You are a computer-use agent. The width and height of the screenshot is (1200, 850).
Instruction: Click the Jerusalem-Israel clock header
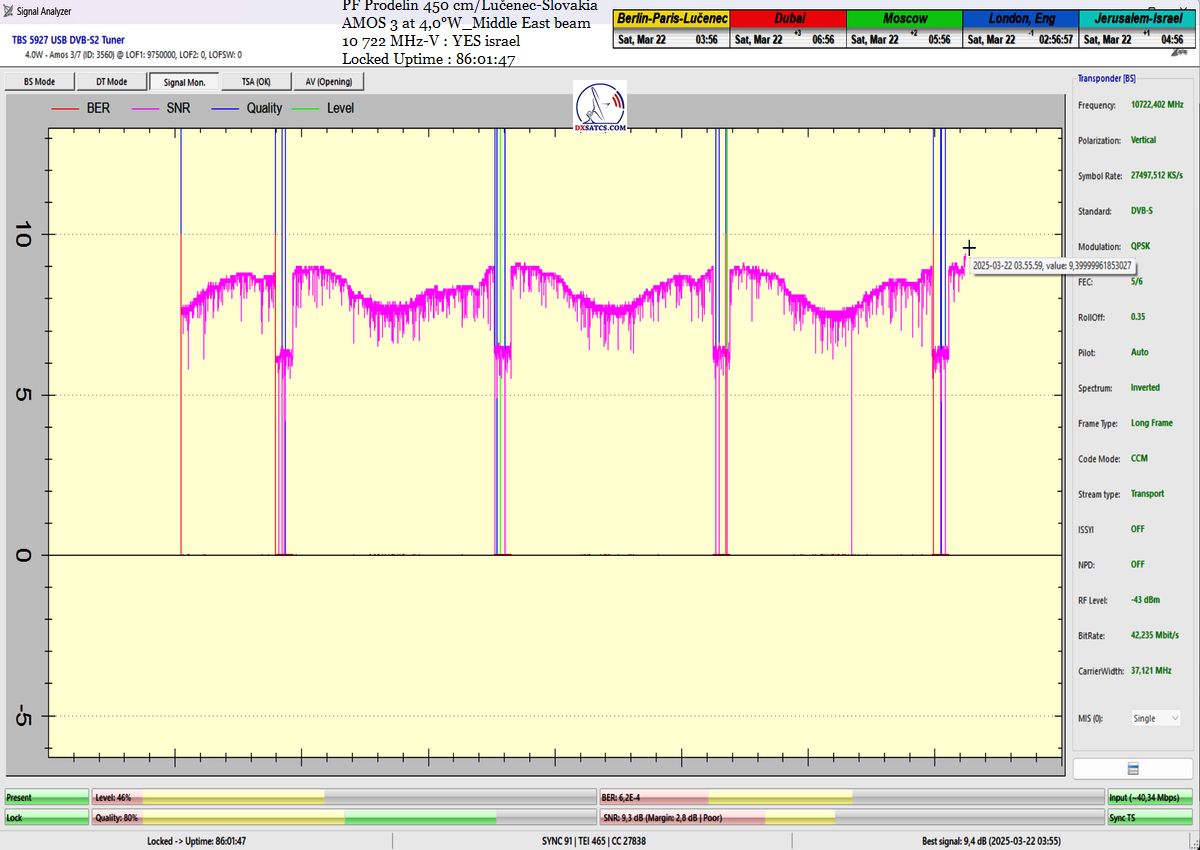click(x=1138, y=19)
